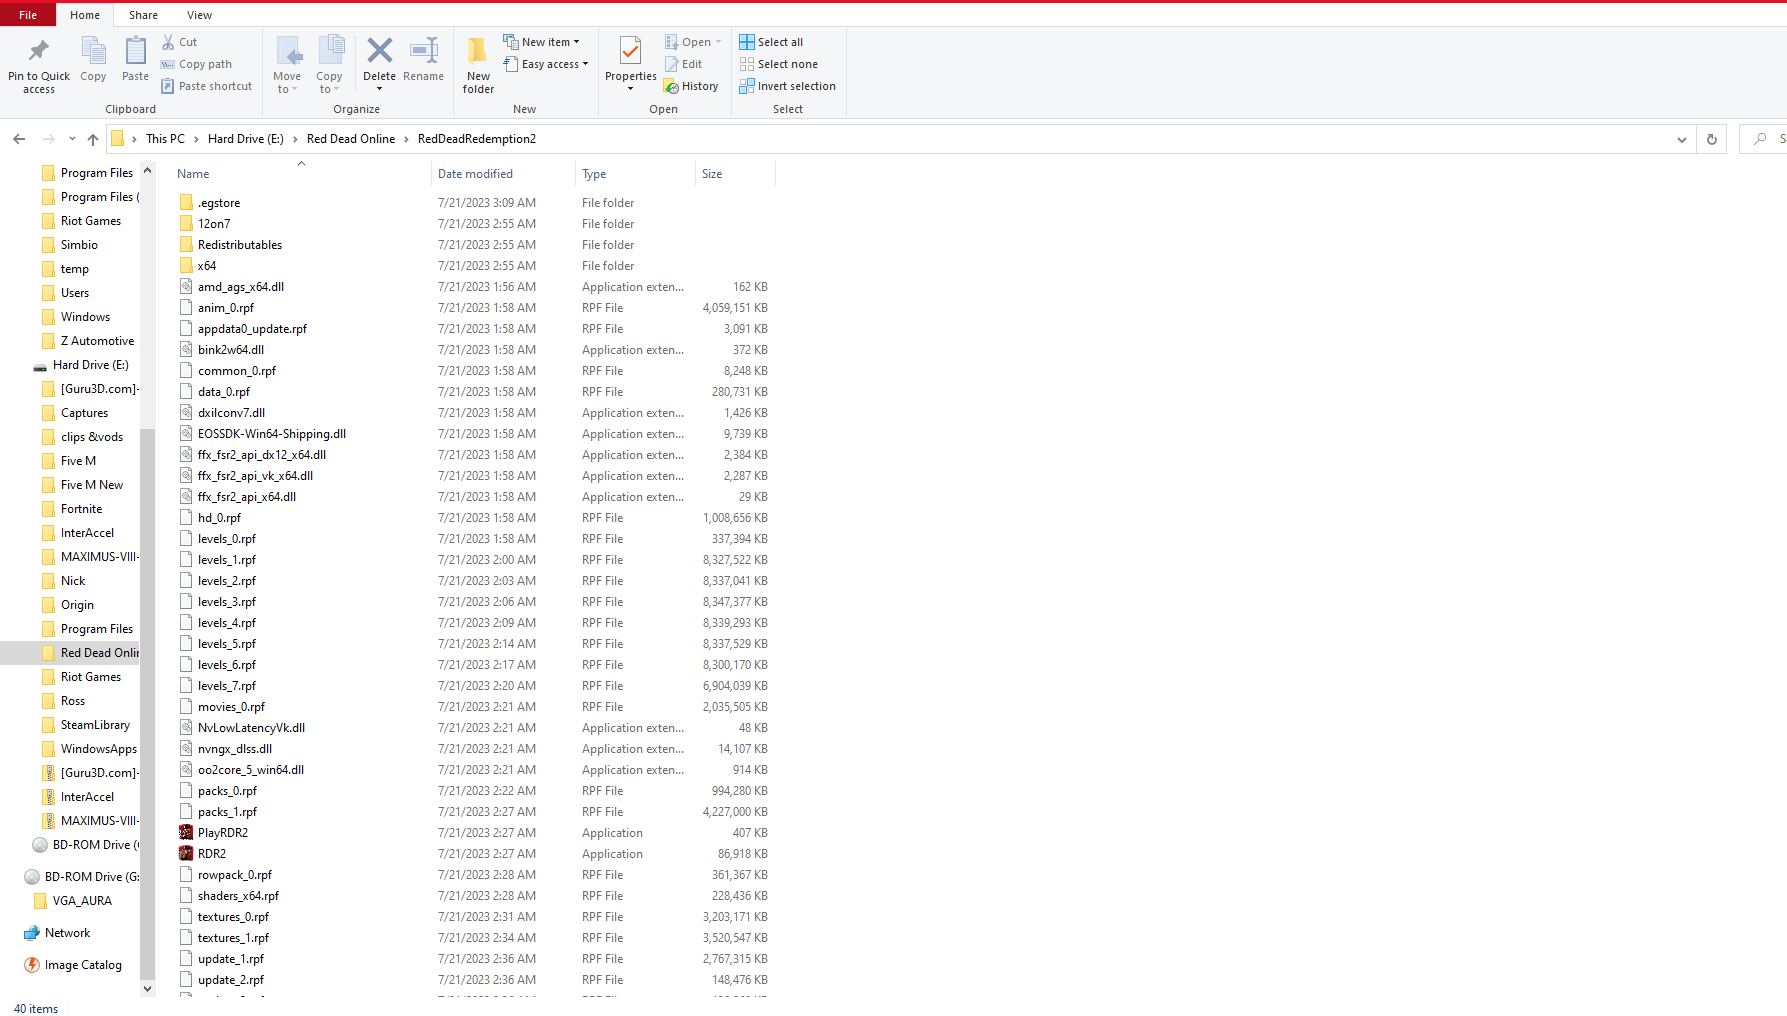1787x1016 pixels.
Task: Select RDR2 application icon
Action: 186,854
